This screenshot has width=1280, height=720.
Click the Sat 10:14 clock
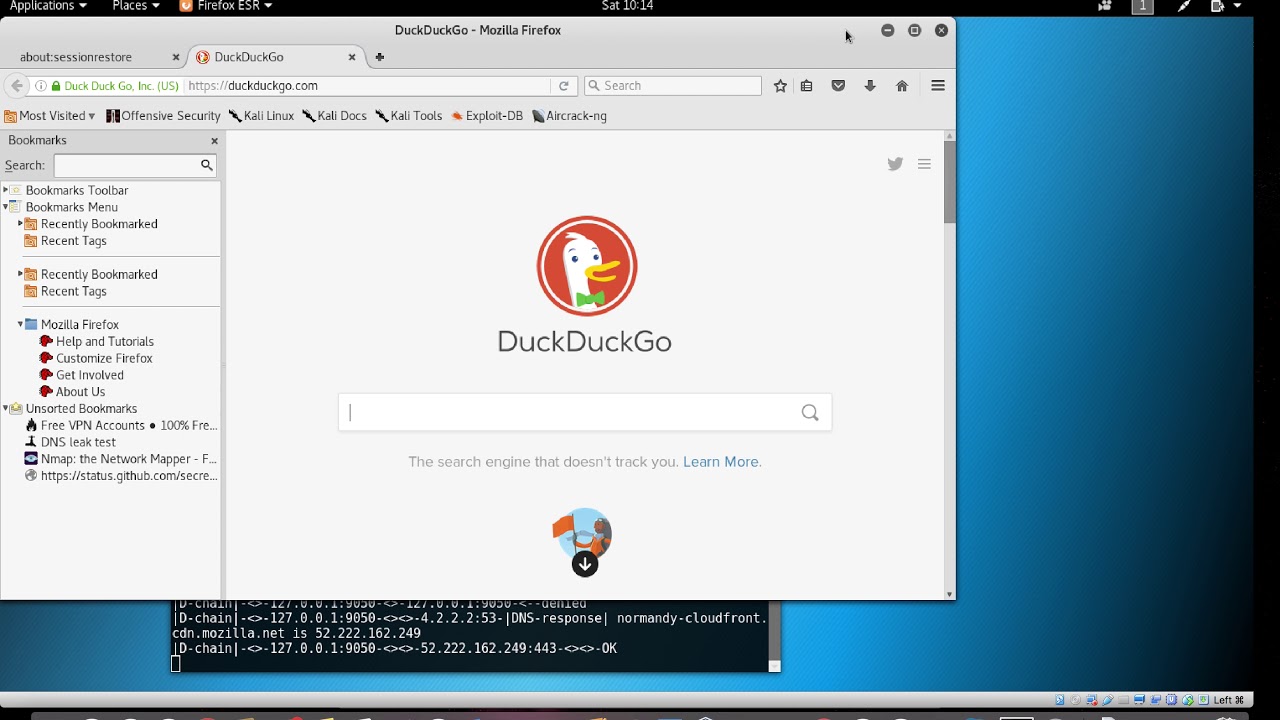pos(628,6)
